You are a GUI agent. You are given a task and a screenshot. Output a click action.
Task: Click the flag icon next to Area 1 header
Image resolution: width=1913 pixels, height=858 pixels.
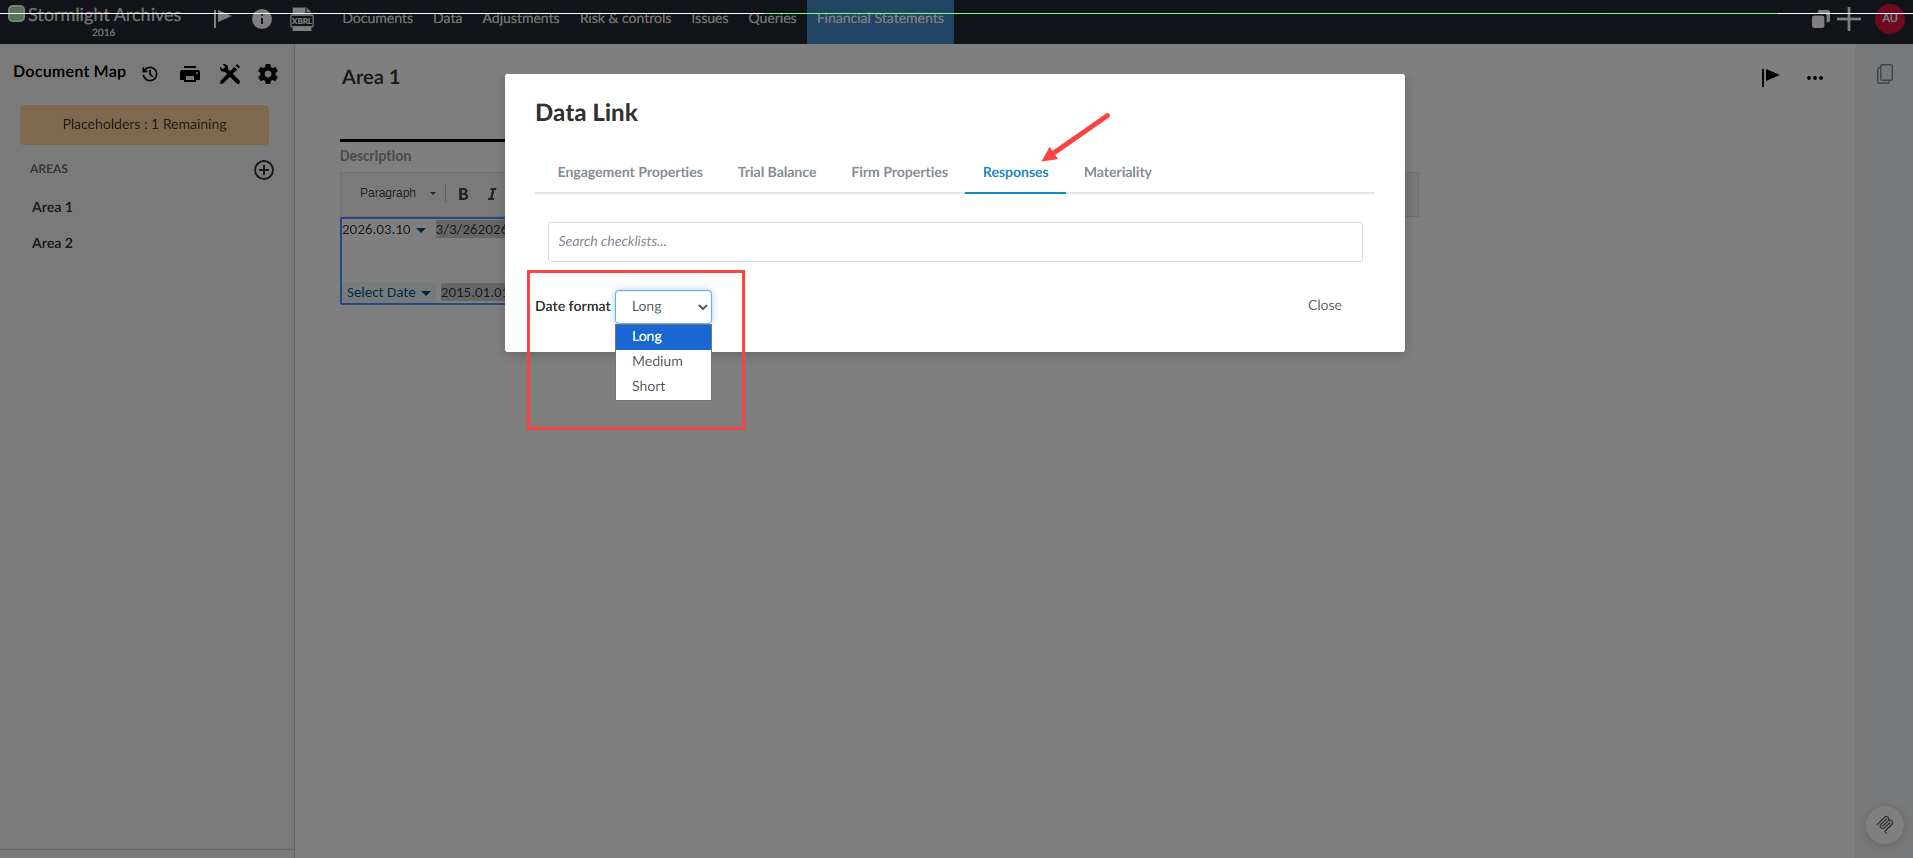1770,77
